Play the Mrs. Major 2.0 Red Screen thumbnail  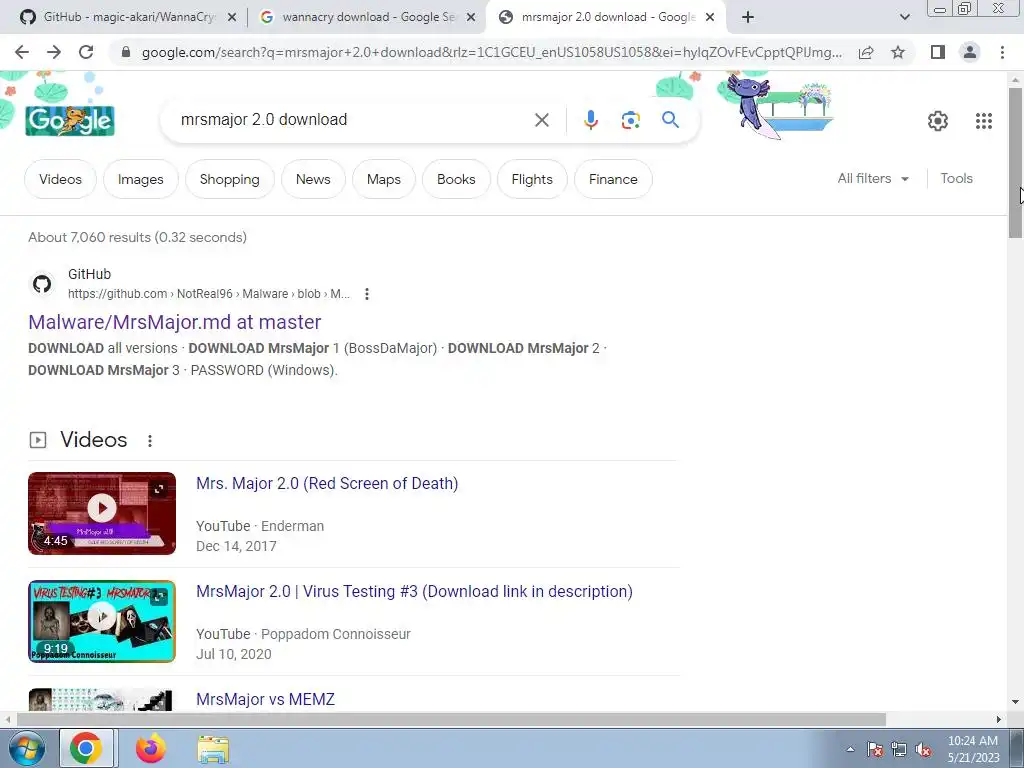[102, 513]
